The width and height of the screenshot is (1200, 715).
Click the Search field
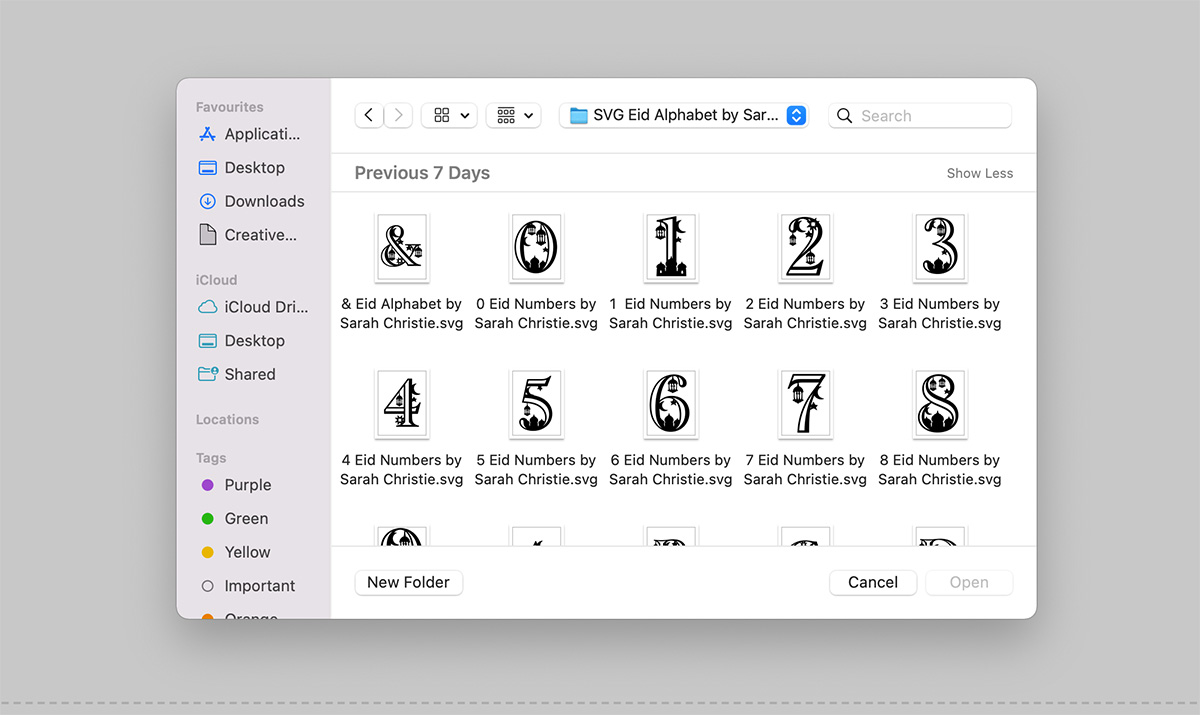920,115
